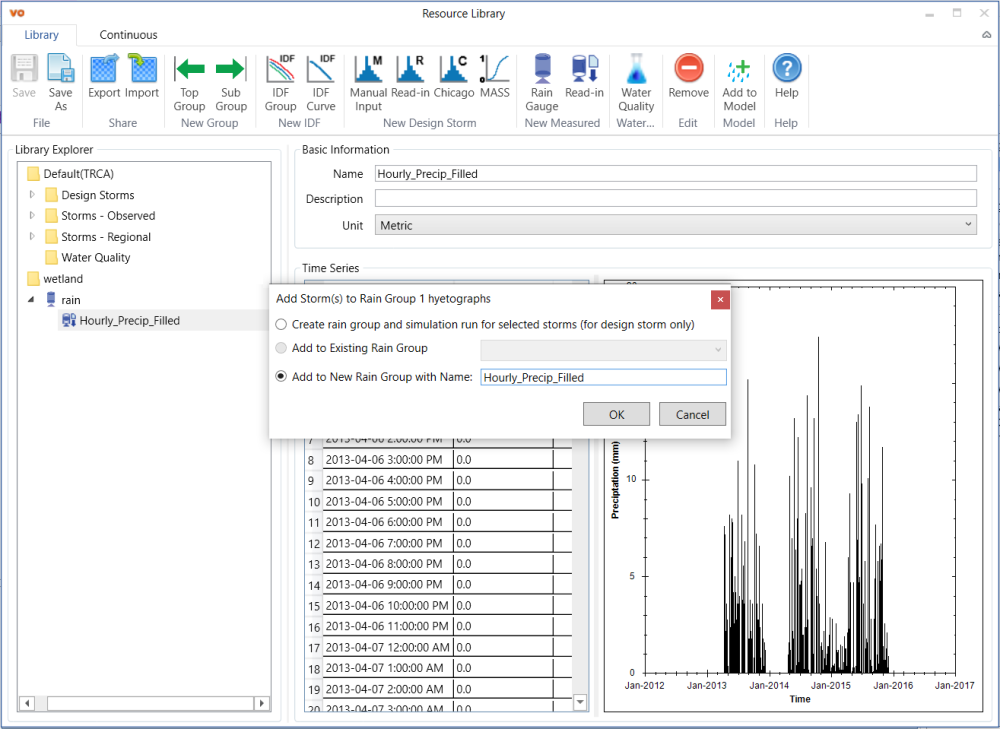Open the Water Quality tool
Viewport: 1000px width, 729px height.
point(636,80)
